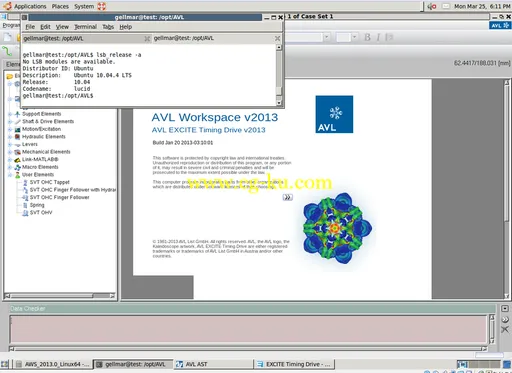The height and width of the screenshot is (373, 512).
Task: Click the AVL logo button at top right
Action: [499, 25]
